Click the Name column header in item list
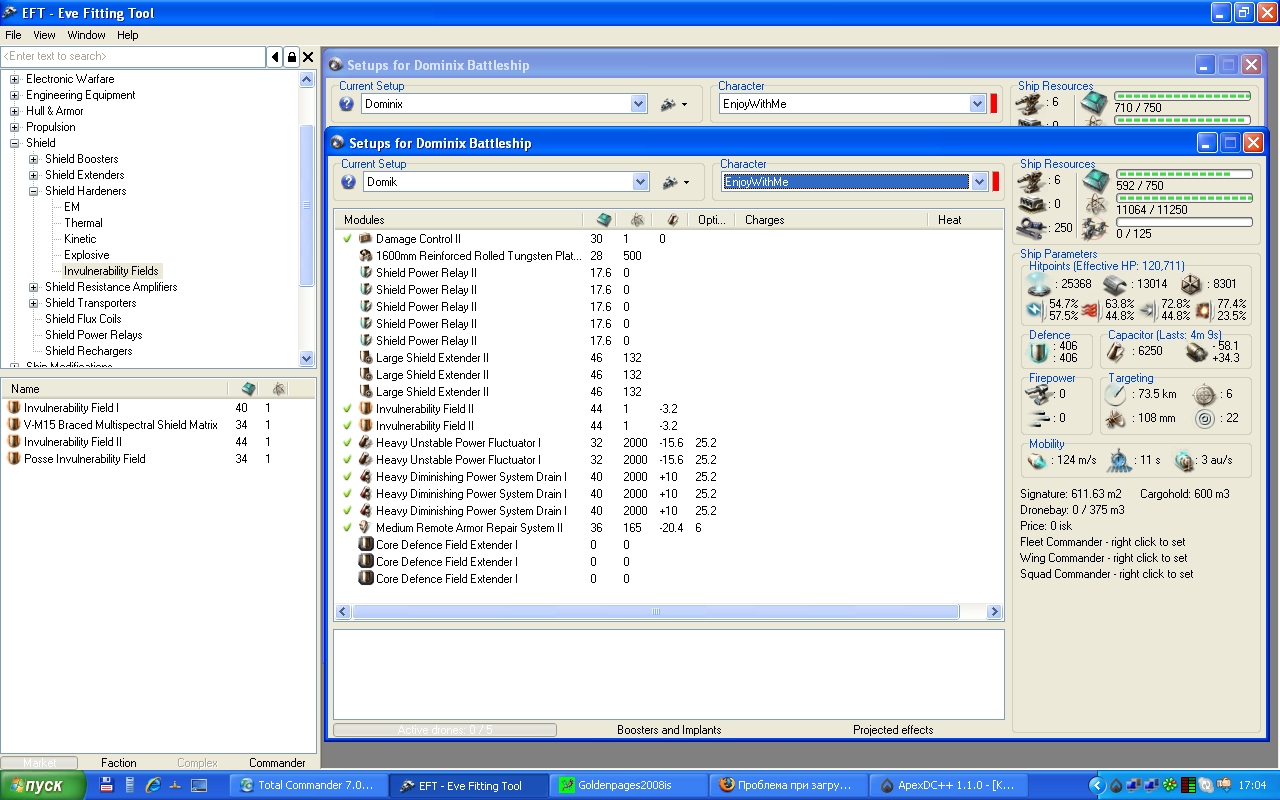This screenshot has height=800, width=1280. (114, 389)
